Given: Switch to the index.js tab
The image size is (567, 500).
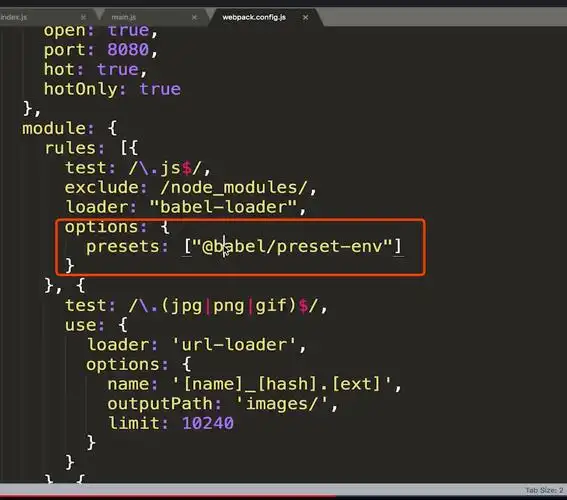Looking at the screenshot, I should 14,17.
